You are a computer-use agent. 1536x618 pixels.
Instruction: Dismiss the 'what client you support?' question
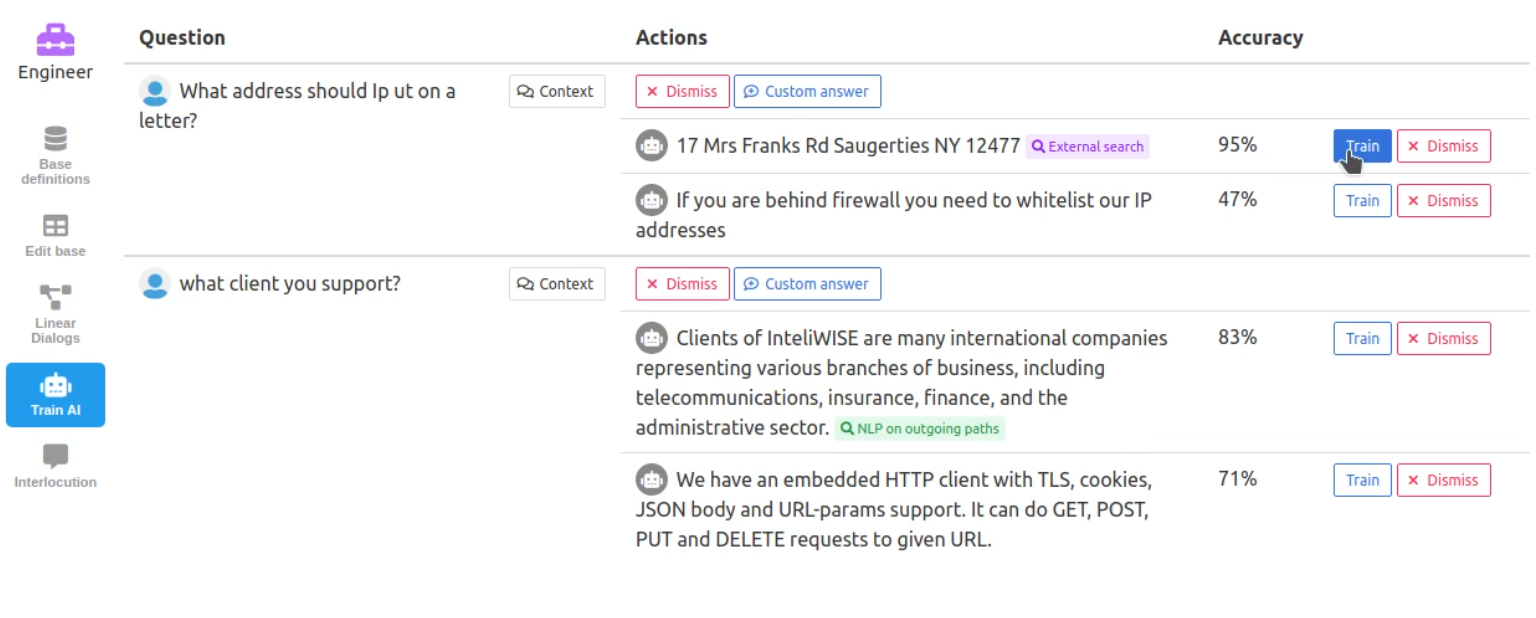click(681, 284)
